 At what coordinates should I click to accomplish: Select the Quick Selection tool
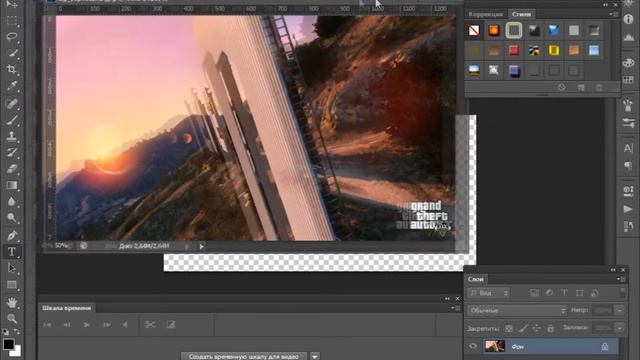pyautogui.click(x=12, y=53)
